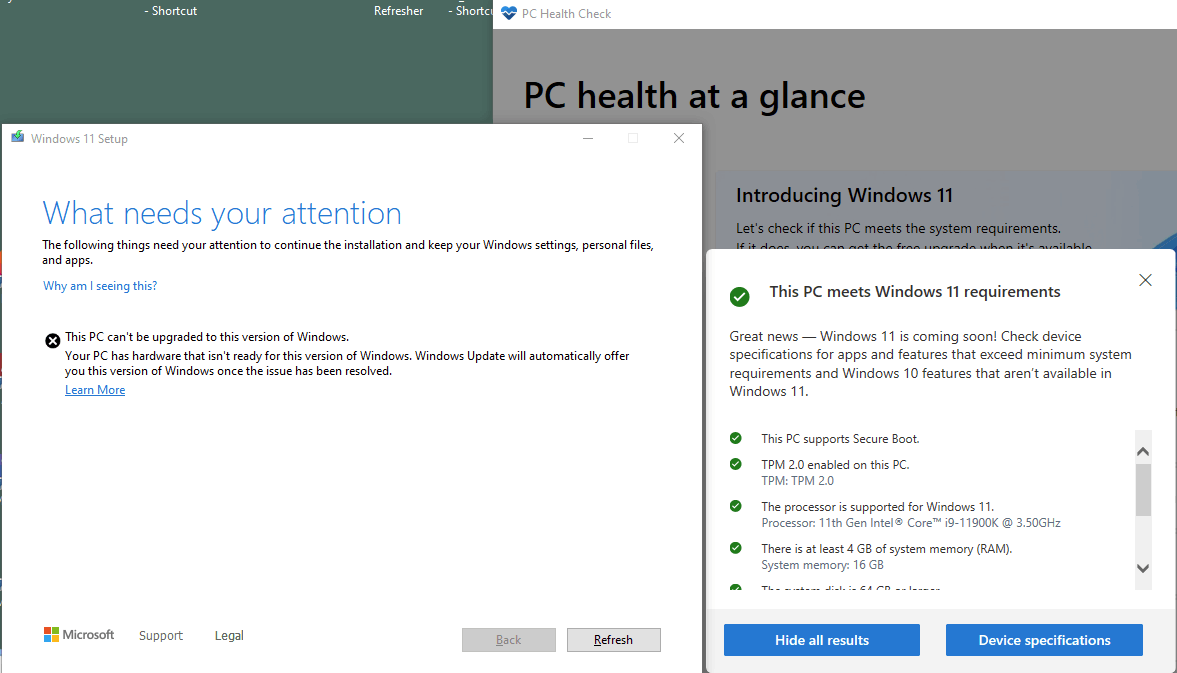Open the Support link in Setup footer

click(x=161, y=635)
